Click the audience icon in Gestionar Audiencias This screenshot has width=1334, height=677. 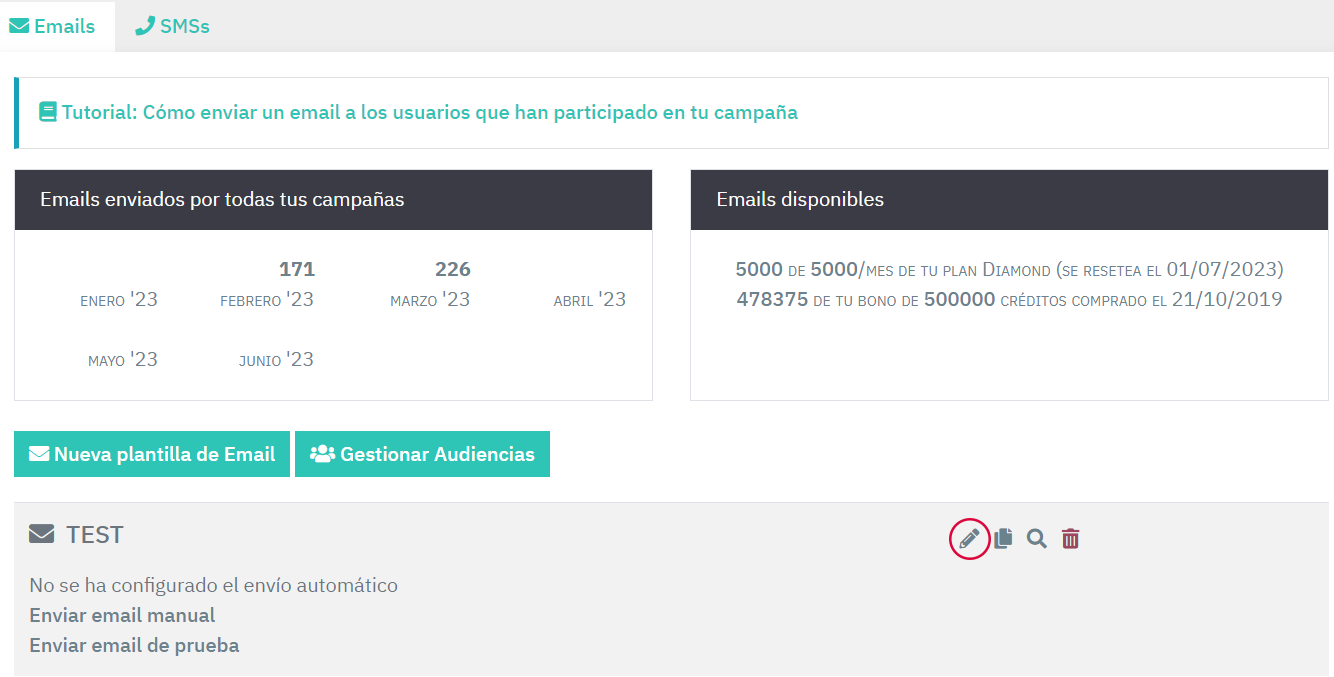coord(321,454)
